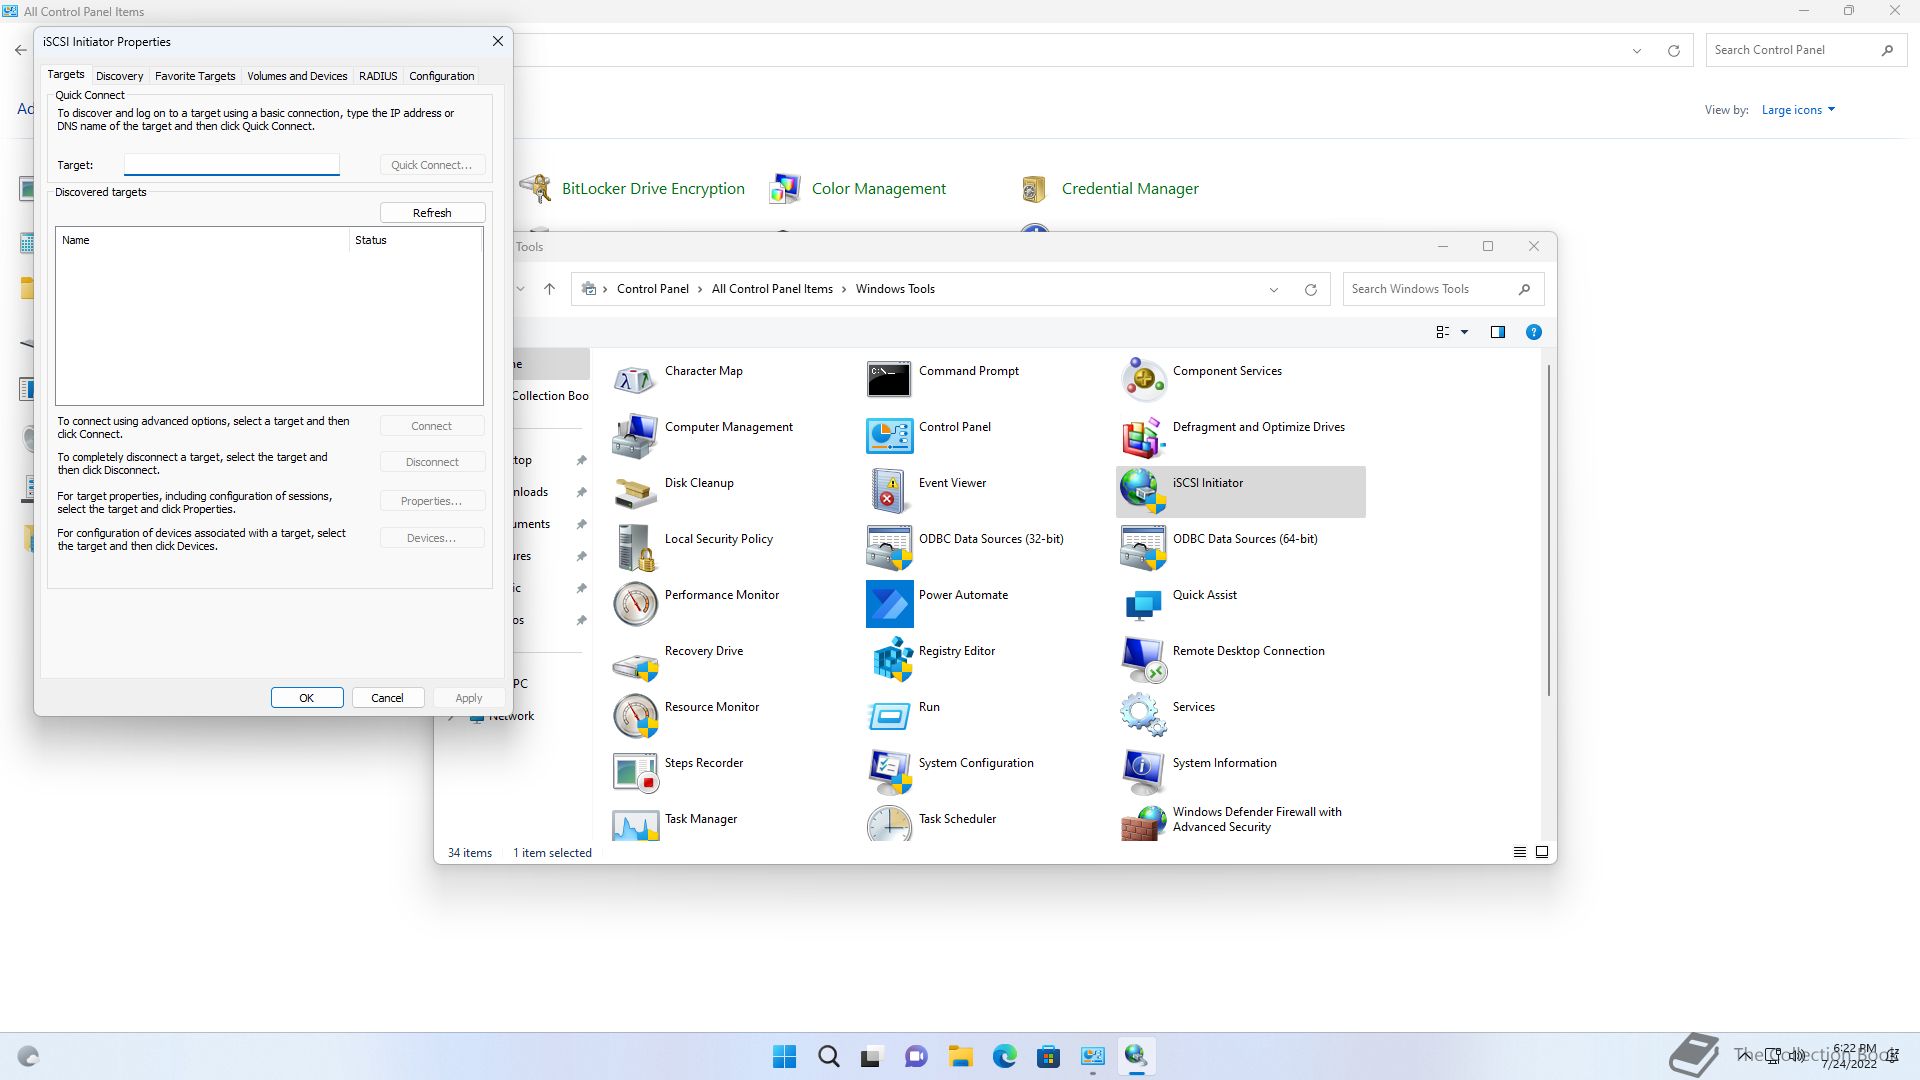The height and width of the screenshot is (1080, 1920).
Task: Toggle the preview pane button
Action: click(x=1497, y=332)
